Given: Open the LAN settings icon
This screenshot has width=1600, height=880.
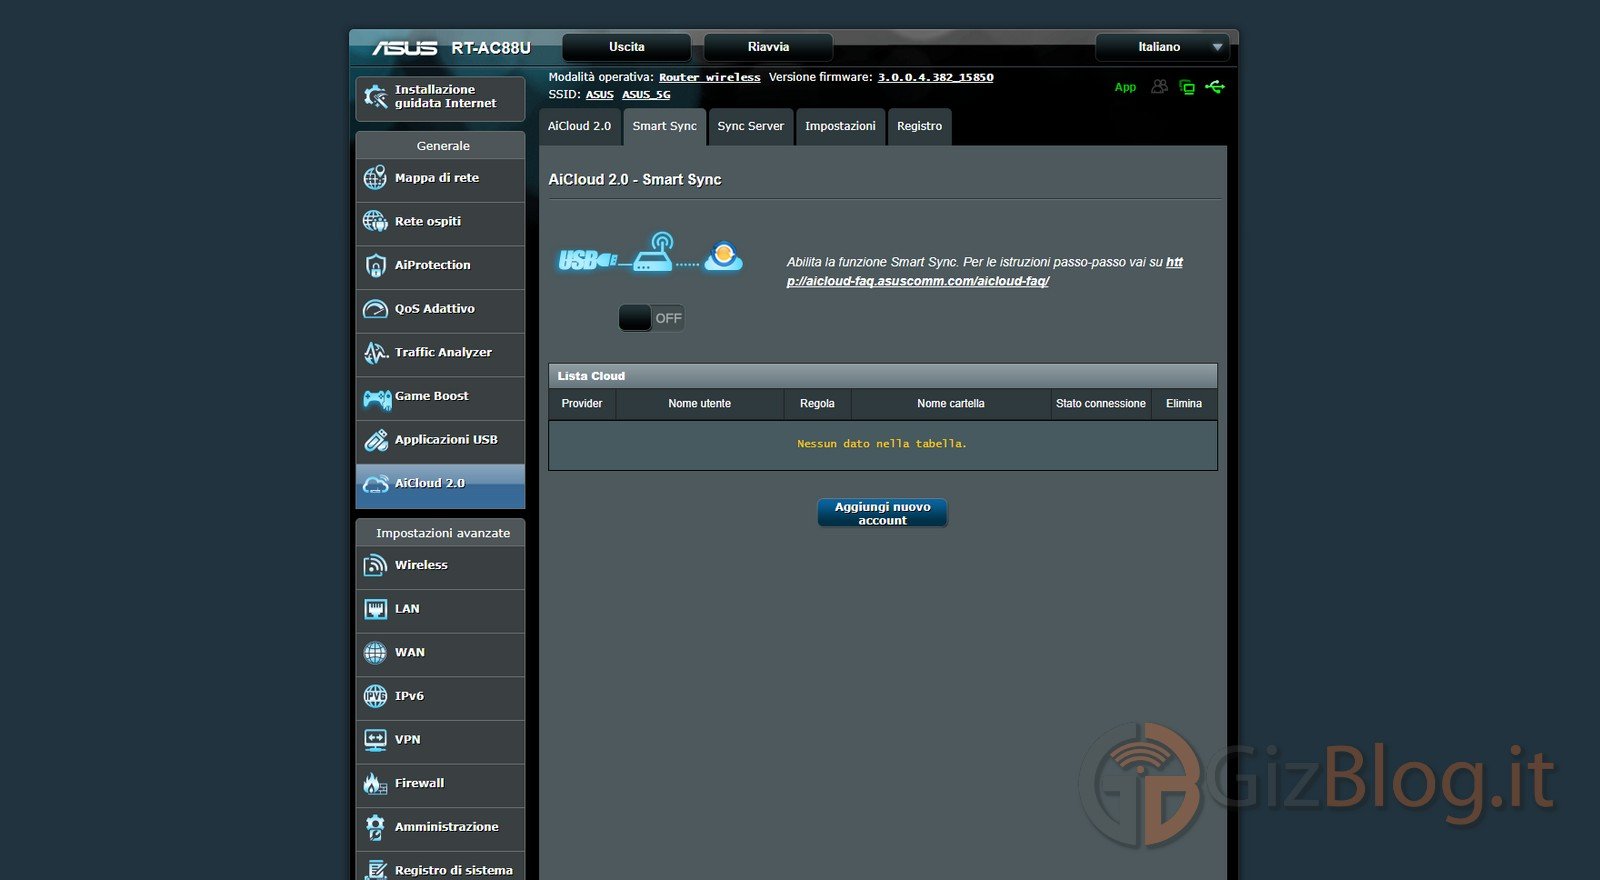Looking at the screenshot, I should point(375,609).
